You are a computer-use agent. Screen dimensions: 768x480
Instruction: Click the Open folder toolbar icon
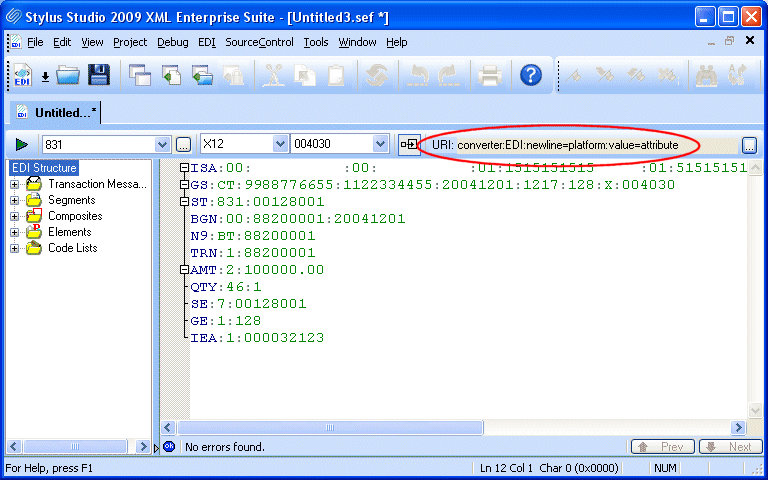(68, 75)
